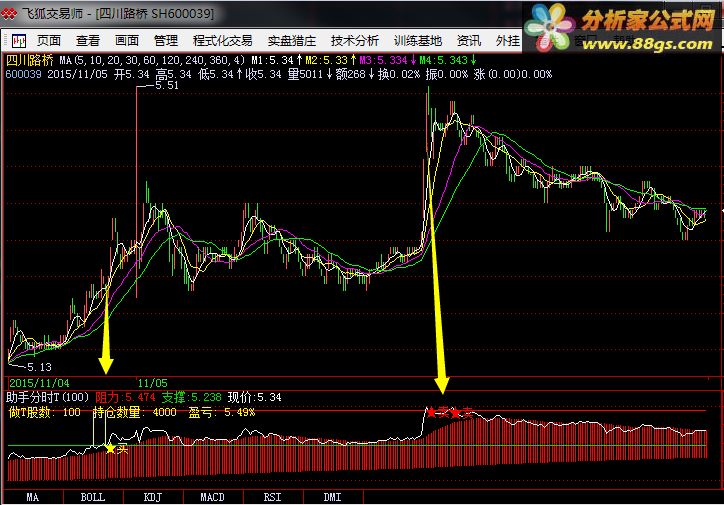Click the 助手分时T(100) indicator title
This screenshot has height=505, width=724.
click(x=47, y=397)
